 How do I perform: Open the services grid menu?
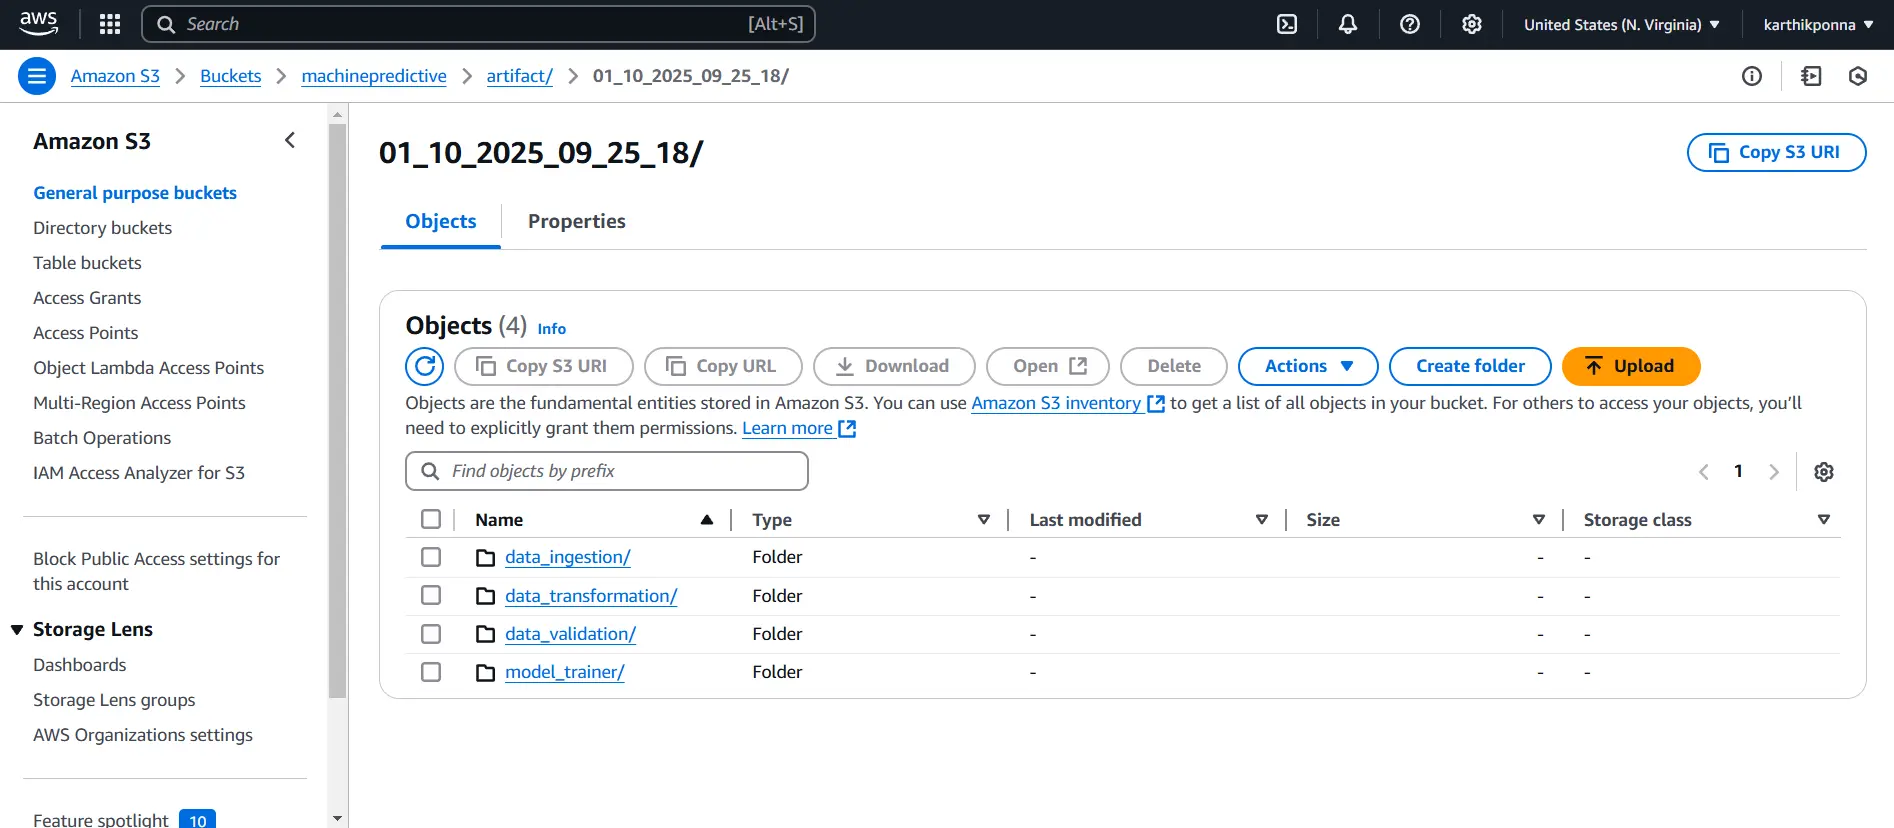point(110,24)
